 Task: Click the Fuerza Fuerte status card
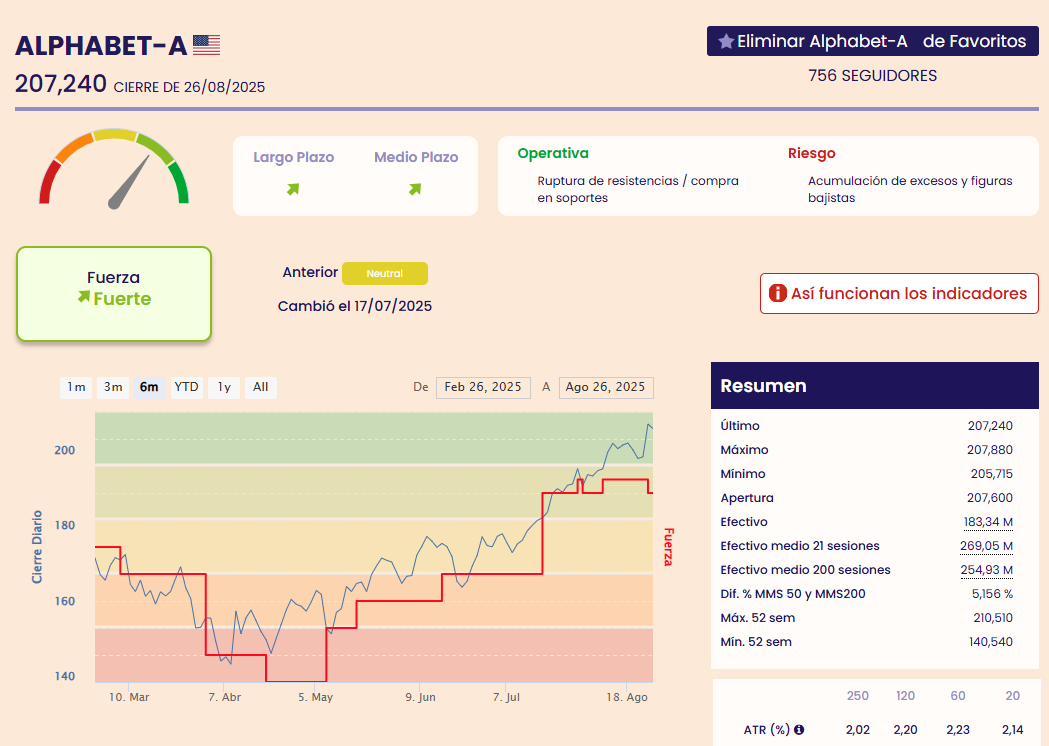point(114,294)
